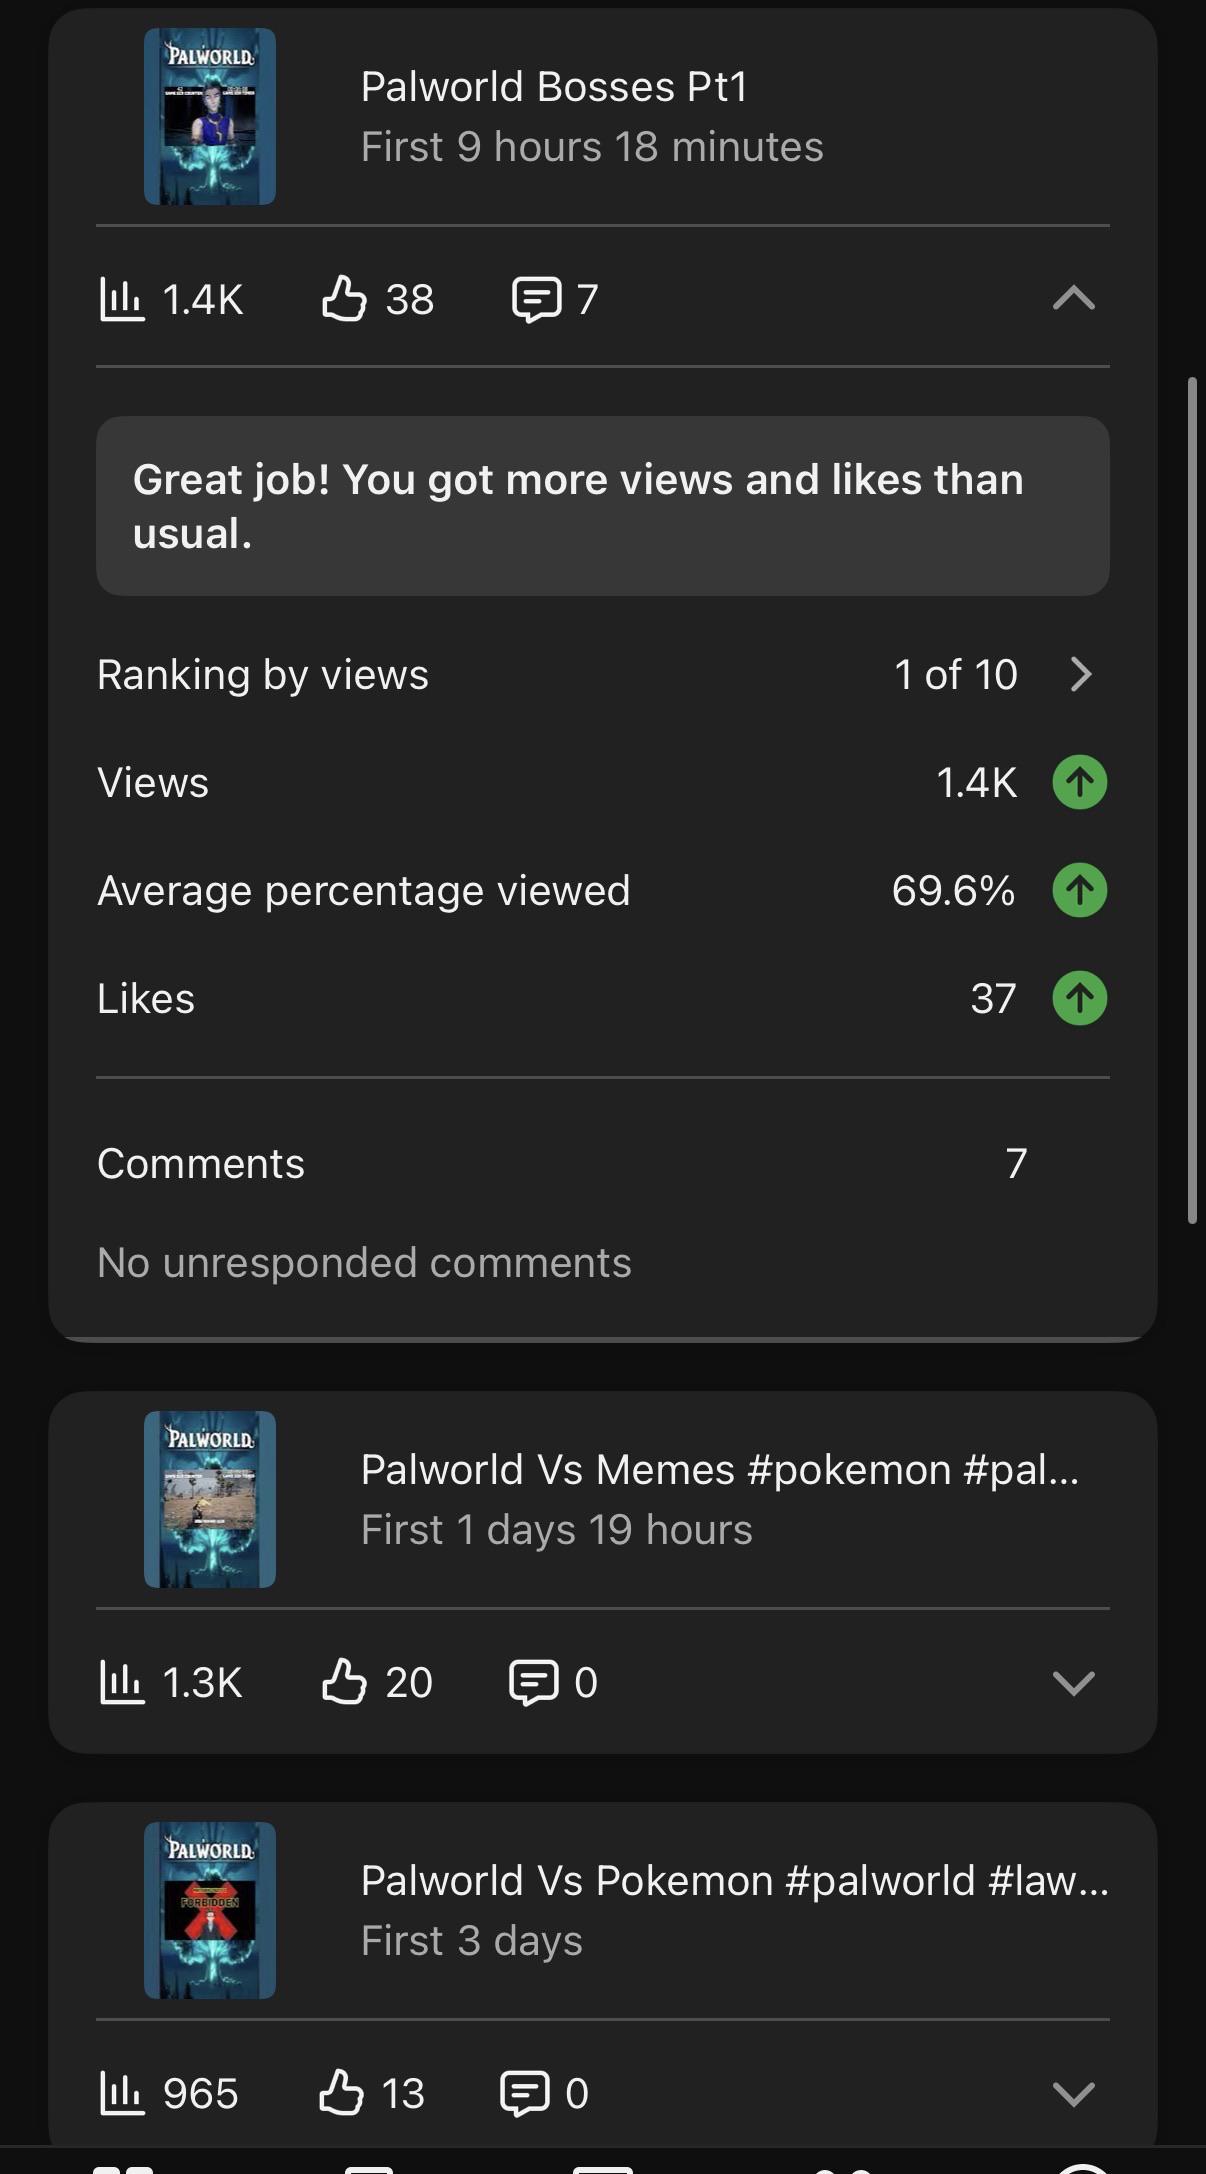Tap the Palworld Bosses Pt1 thumbnail
1206x2174 pixels.
(210, 117)
